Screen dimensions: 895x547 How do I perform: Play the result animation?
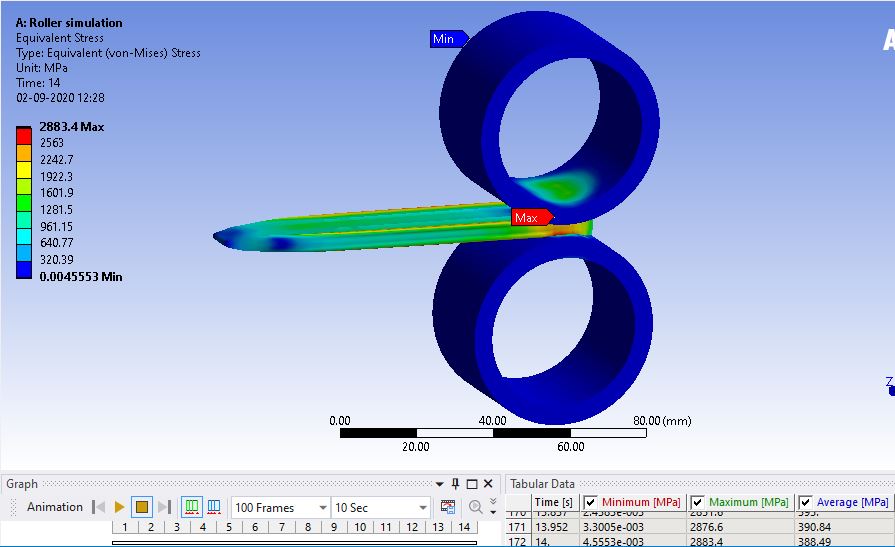click(x=120, y=507)
